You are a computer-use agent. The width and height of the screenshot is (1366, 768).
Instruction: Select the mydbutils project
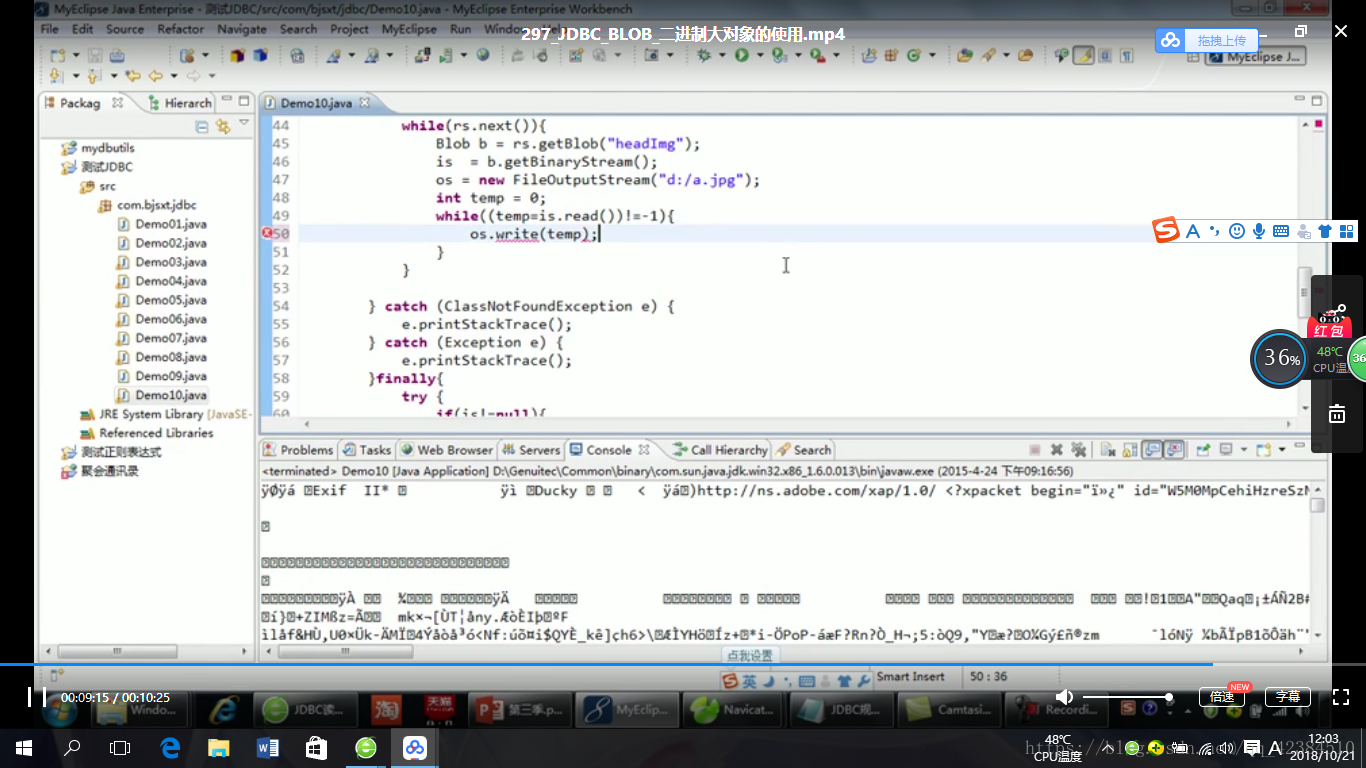coord(98,148)
